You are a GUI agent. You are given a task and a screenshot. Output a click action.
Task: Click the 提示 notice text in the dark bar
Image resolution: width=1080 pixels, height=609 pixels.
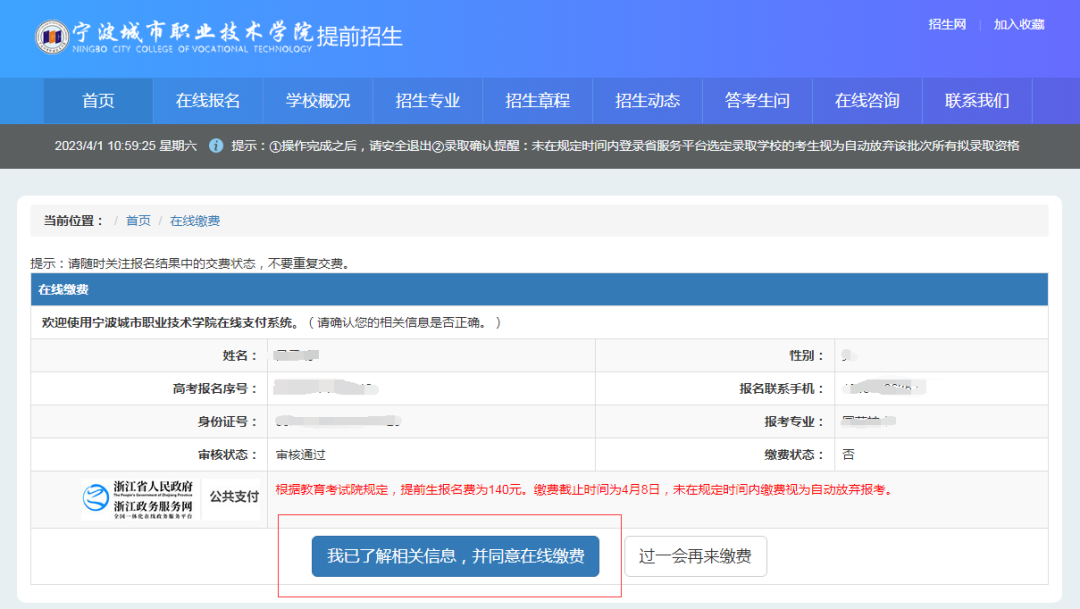625,146
